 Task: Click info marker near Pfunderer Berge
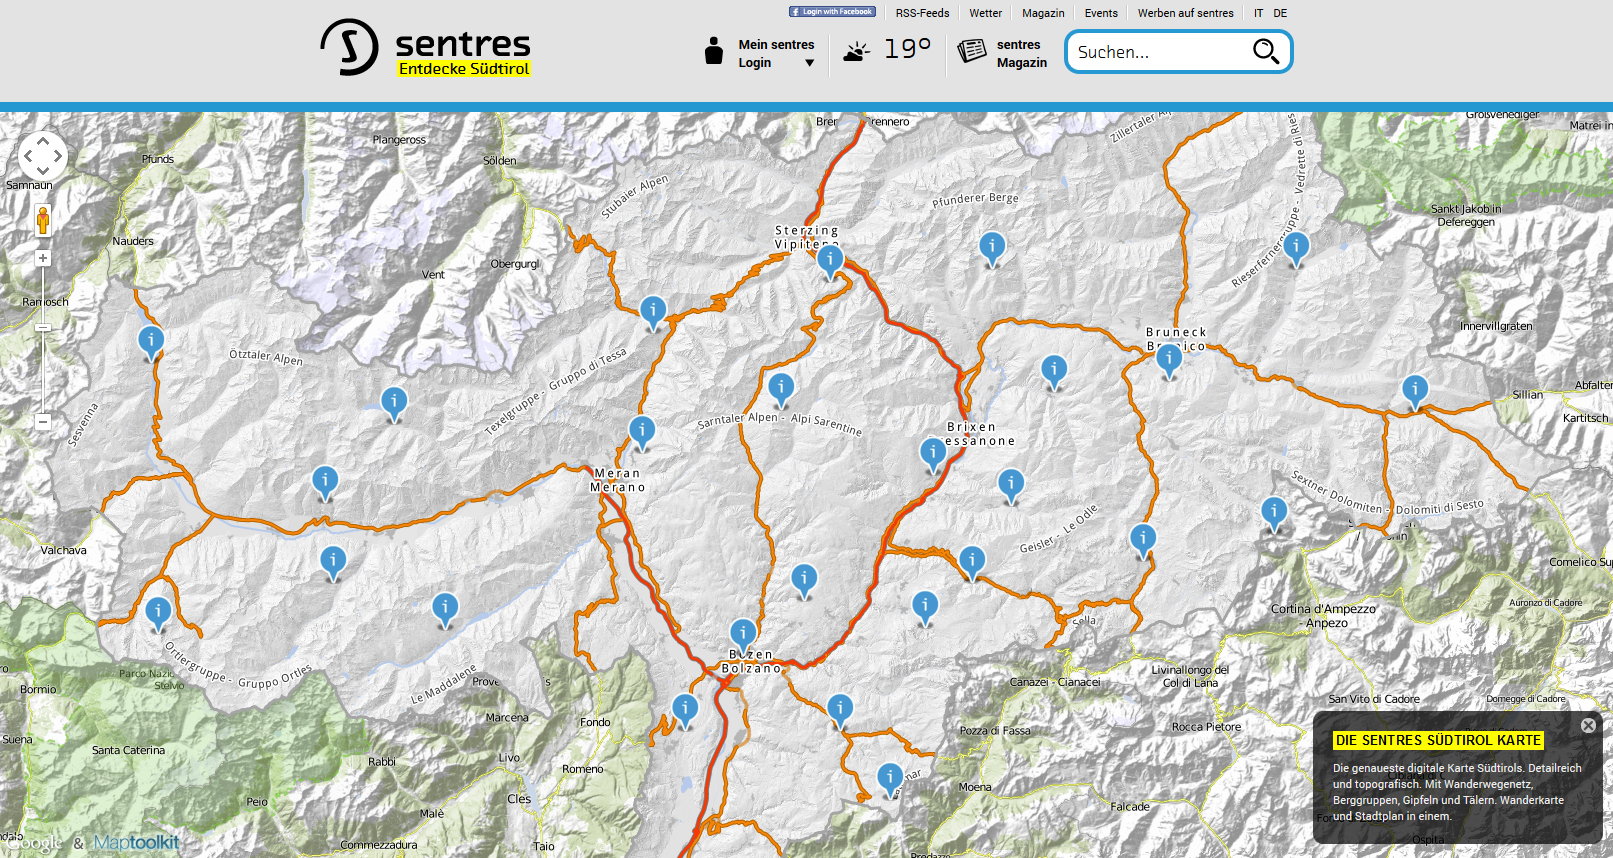[992, 249]
